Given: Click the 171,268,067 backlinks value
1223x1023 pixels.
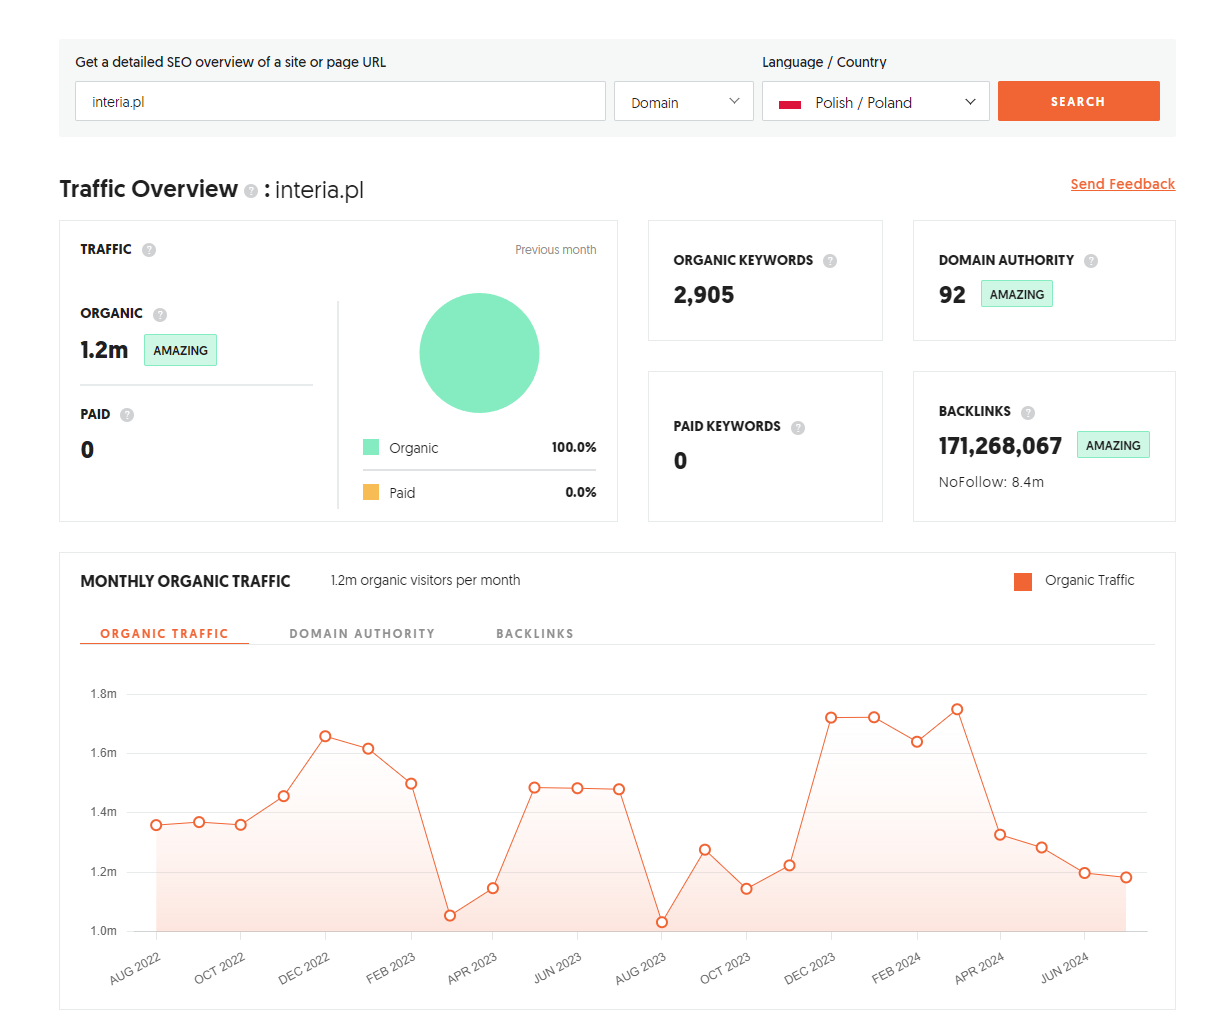Looking at the screenshot, I should 1000,446.
